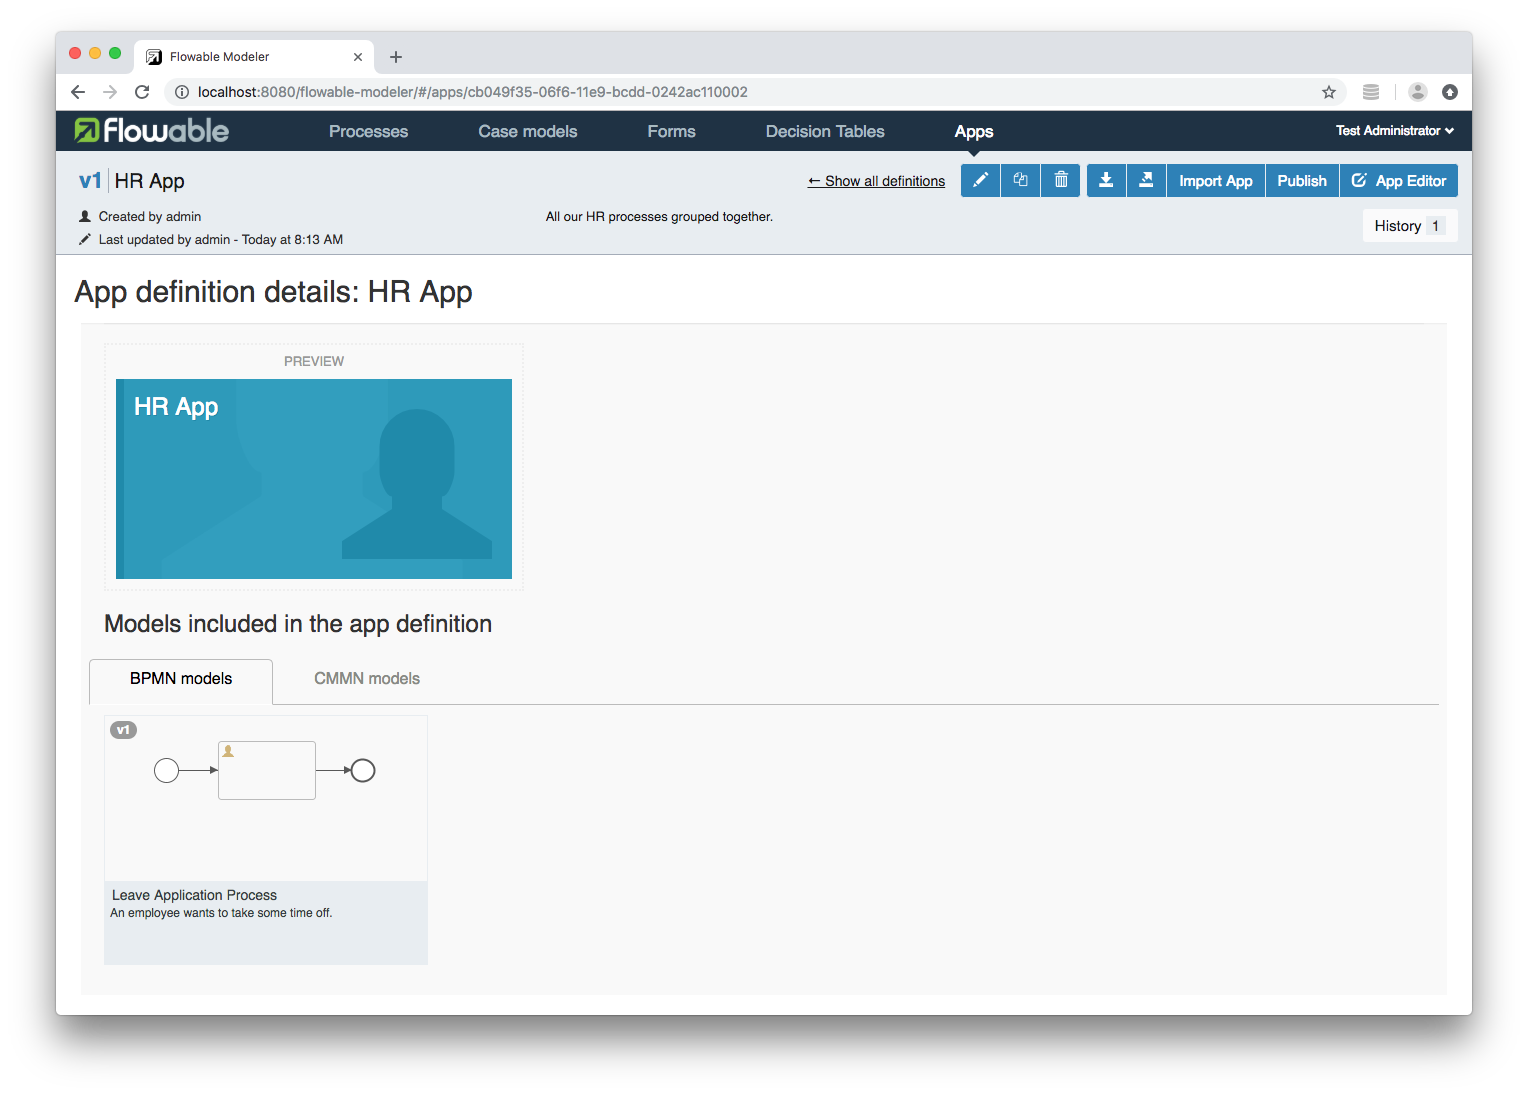Image resolution: width=1528 pixels, height=1095 pixels.
Task: Open the App Editor button
Action: pyautogui.click(x=1399, y=181)
